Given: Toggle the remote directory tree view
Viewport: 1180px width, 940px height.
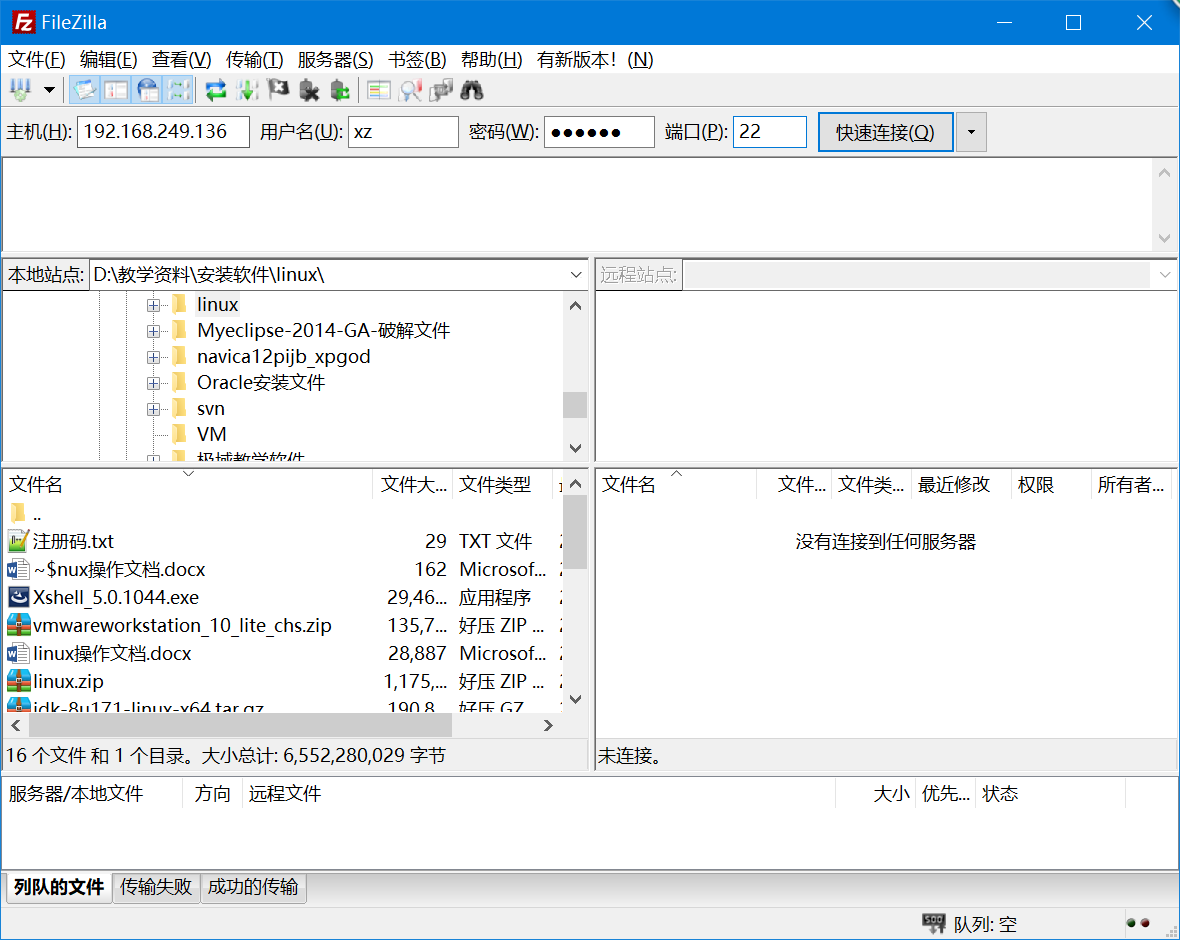Looking at the screenshot, I should [148, 90].
